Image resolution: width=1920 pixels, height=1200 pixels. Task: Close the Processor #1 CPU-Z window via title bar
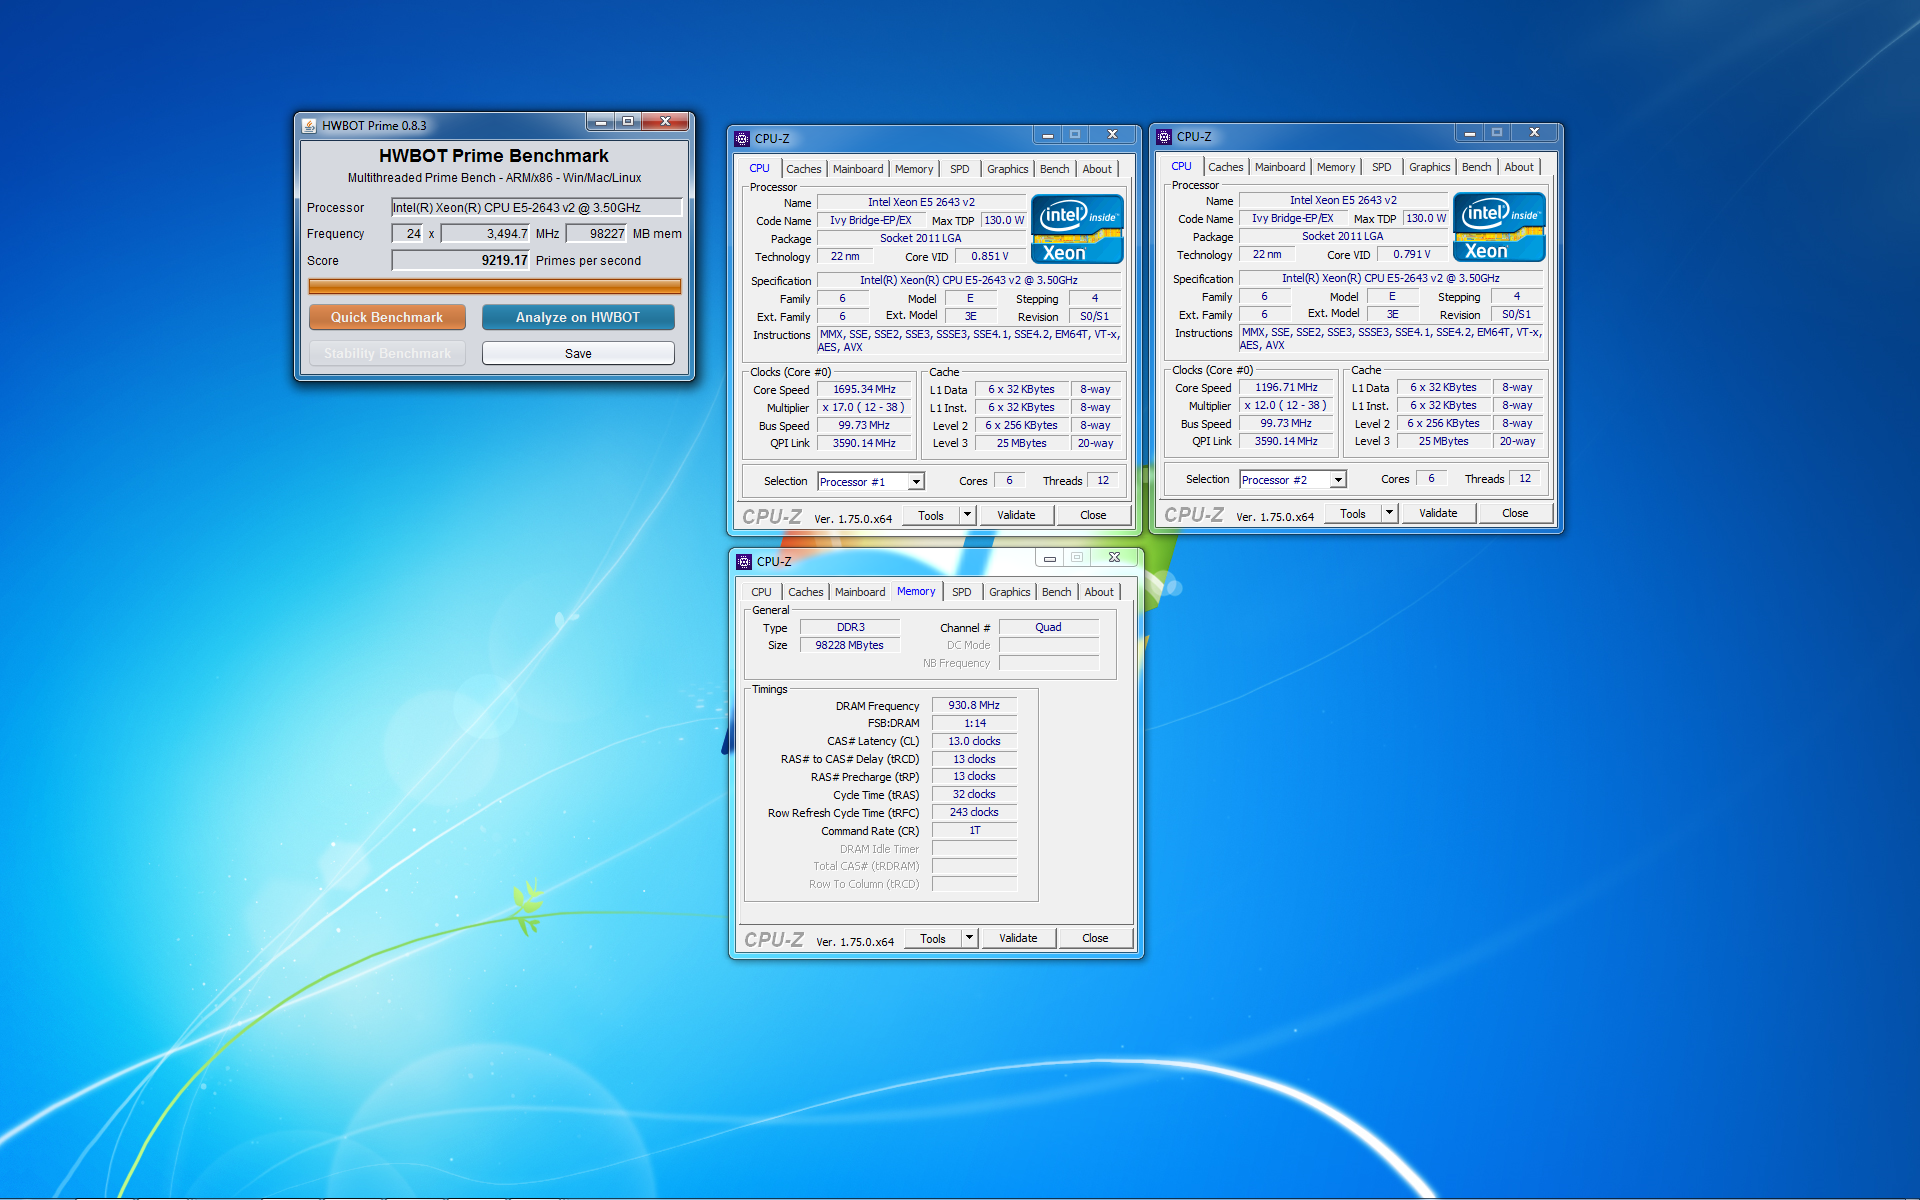tap(1112, 135)
